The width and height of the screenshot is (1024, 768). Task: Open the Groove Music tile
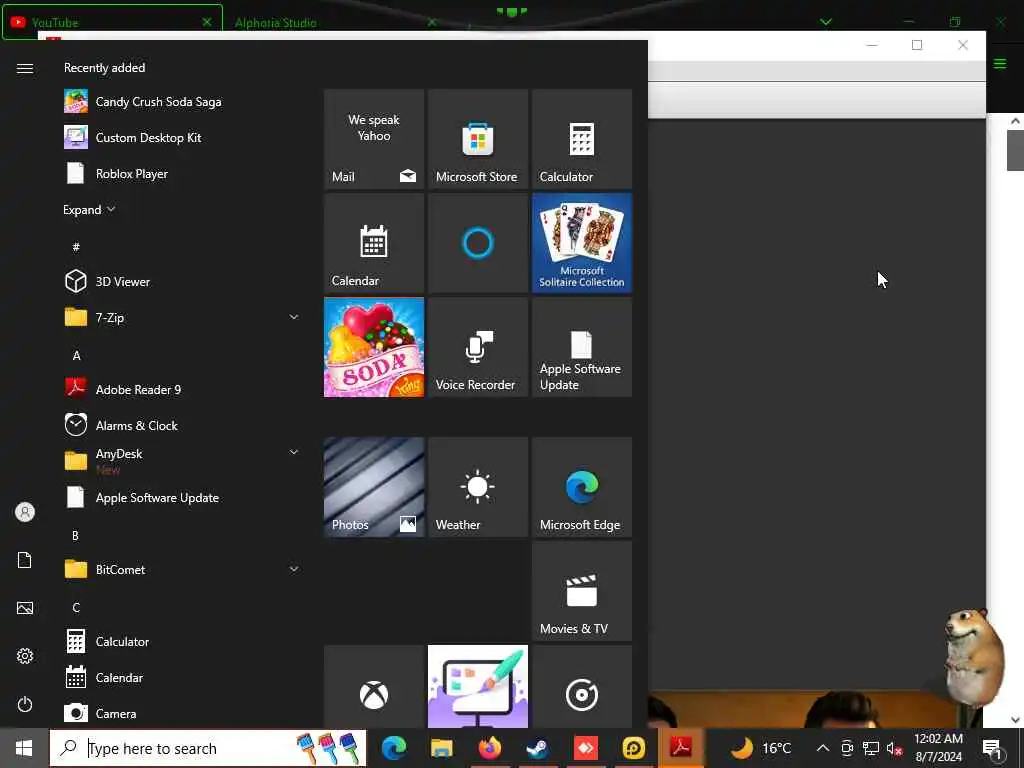[x=582, y=686]
